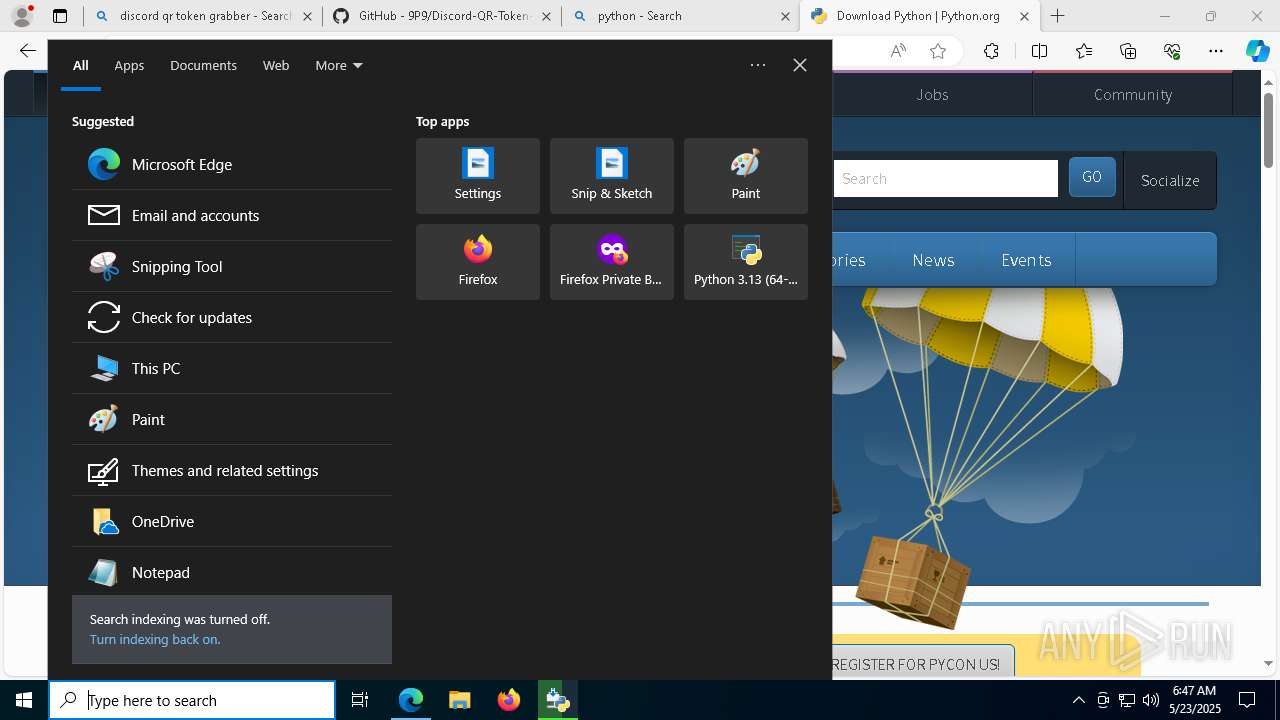Launch Paint from the Suggested list
This screenshot has width=1280, height=720.
pos(232,419)
